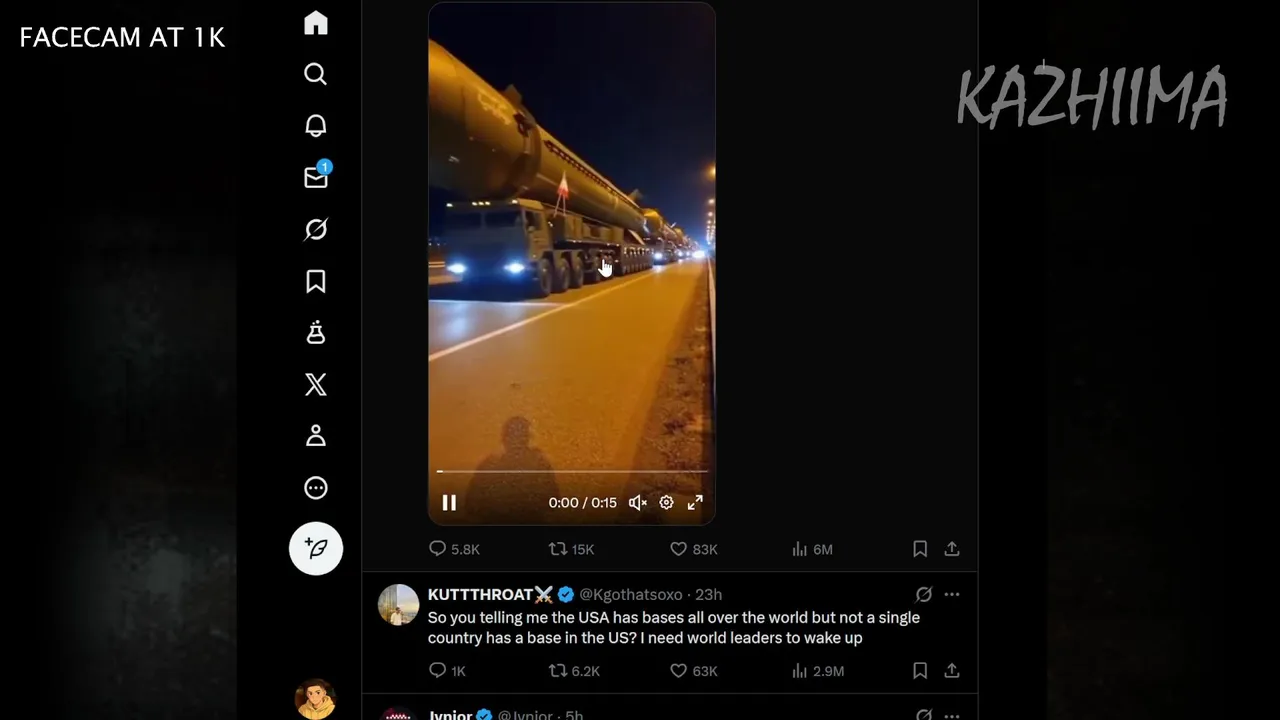The image size is (1280, 720).
Task: Open the KUTTTHROAT post's three-dot menu
Action: (952, 595)
